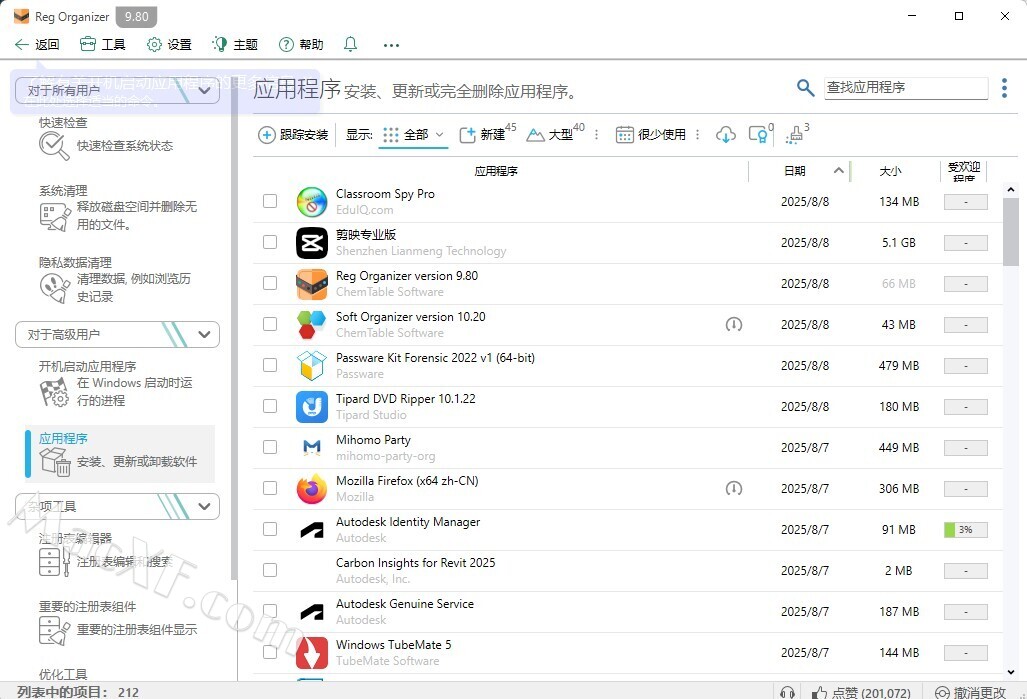Click Mihomo Party app icon
The height and width of the screenshot is (699, 1027).
tap(312, 447)
